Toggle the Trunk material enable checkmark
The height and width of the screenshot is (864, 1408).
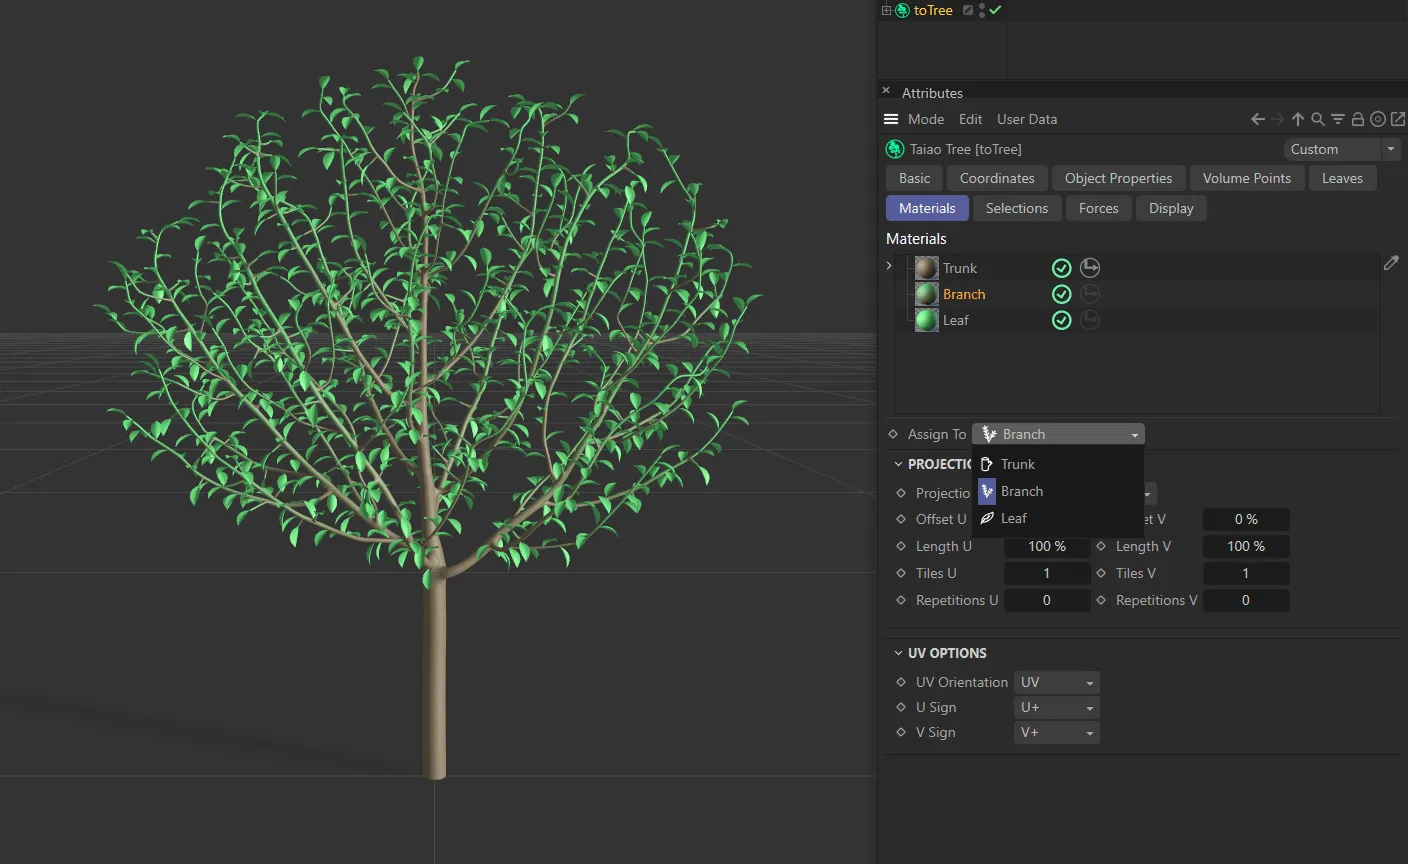(x=1061, y=267)
